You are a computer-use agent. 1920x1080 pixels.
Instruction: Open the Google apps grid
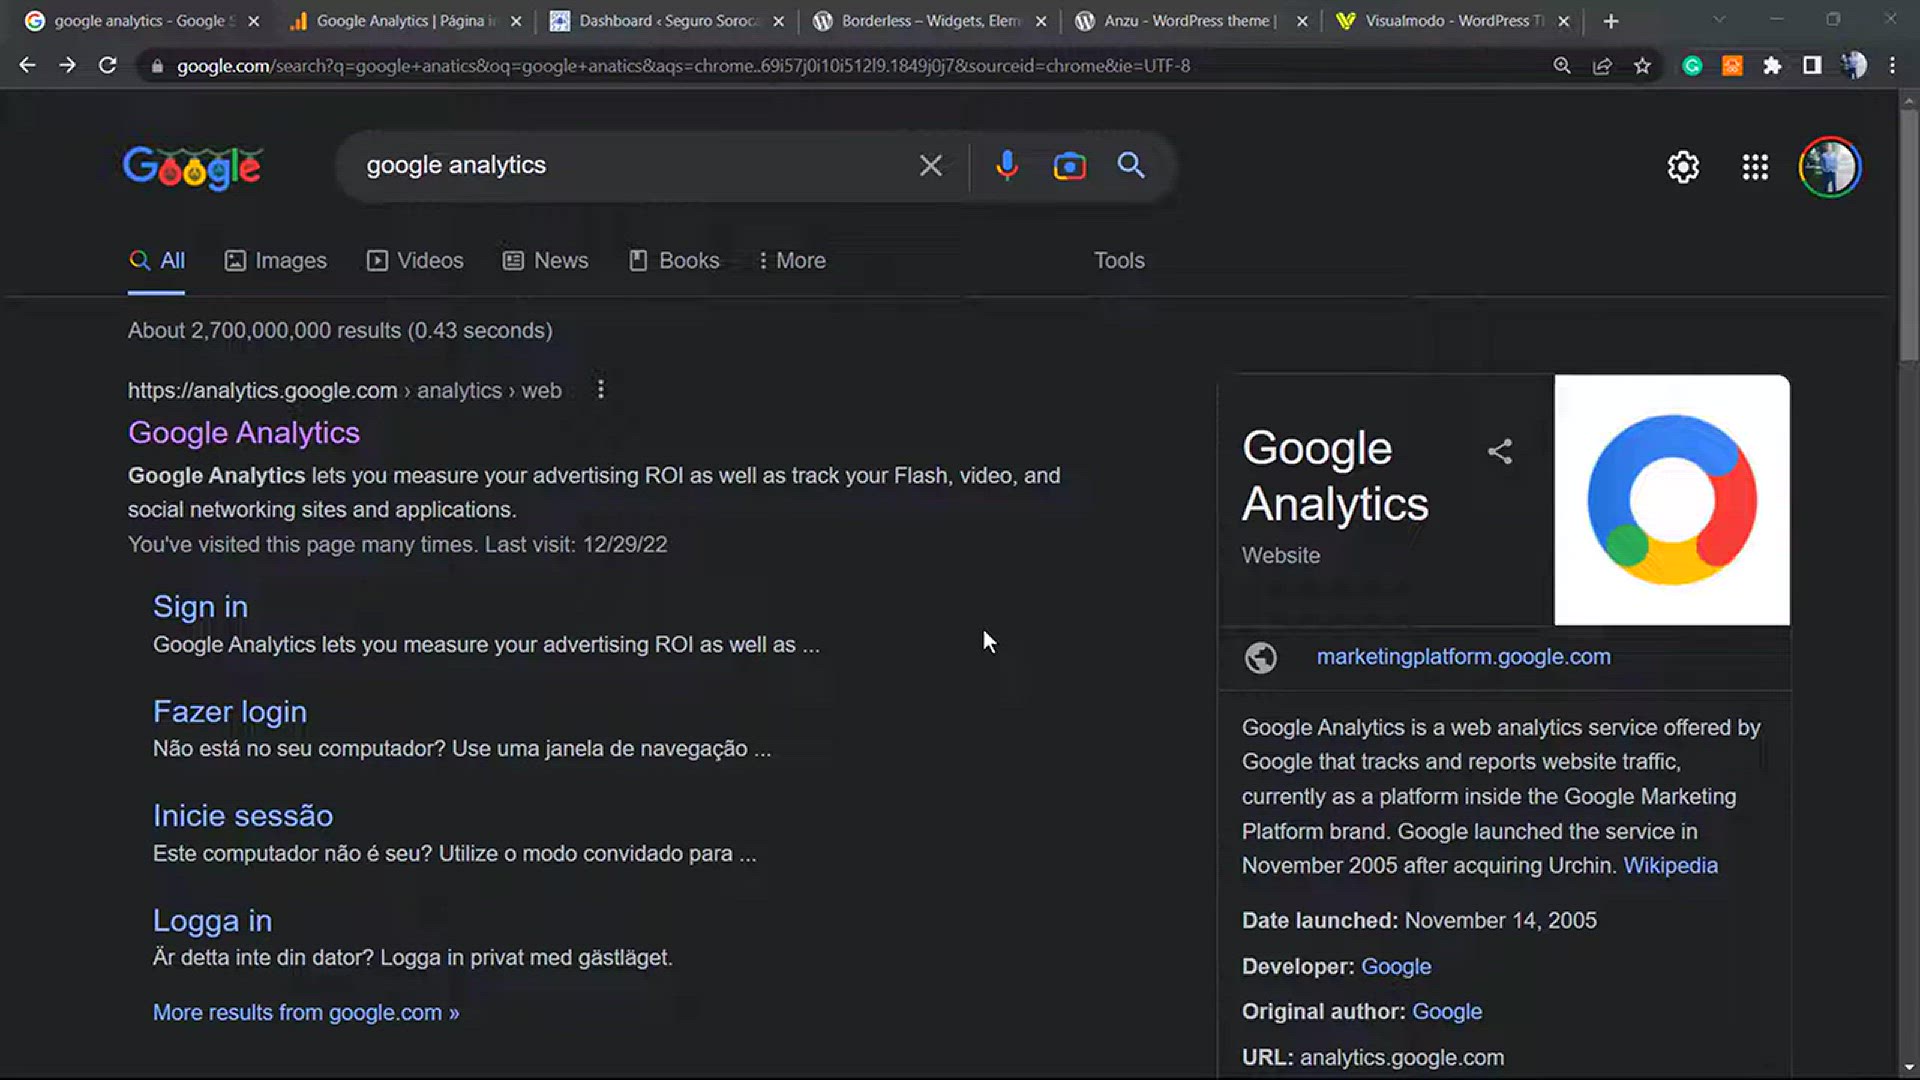[1755, 167]
